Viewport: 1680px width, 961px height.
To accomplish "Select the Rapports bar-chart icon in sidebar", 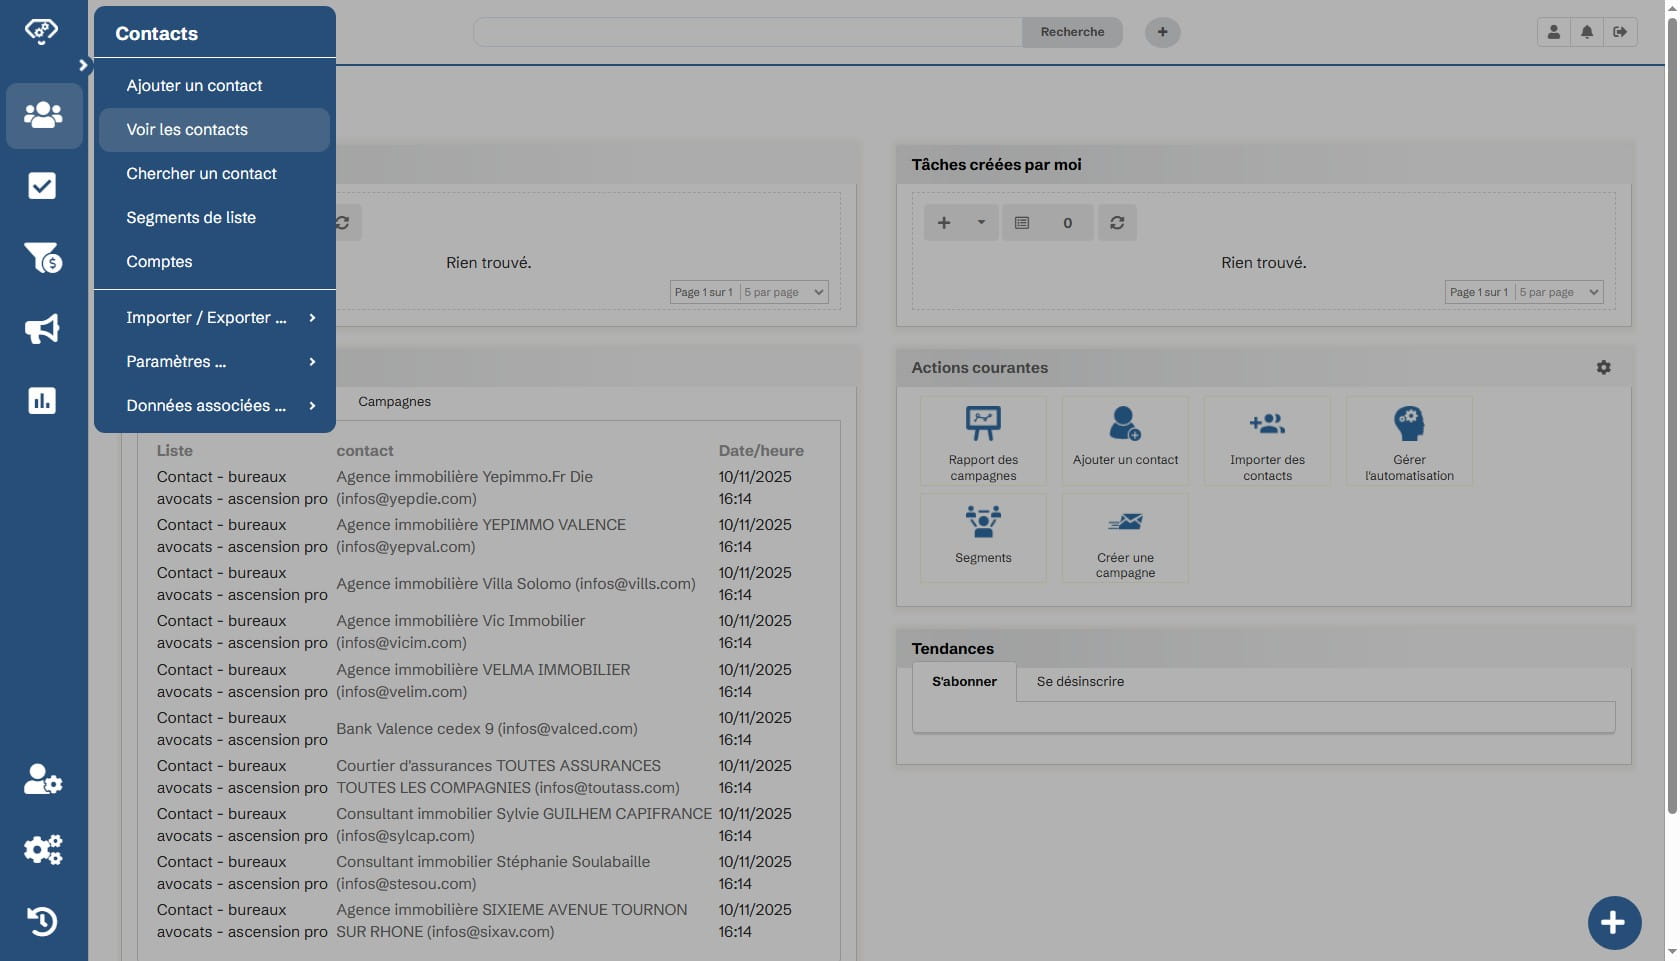I will click(x=42, y=400).
